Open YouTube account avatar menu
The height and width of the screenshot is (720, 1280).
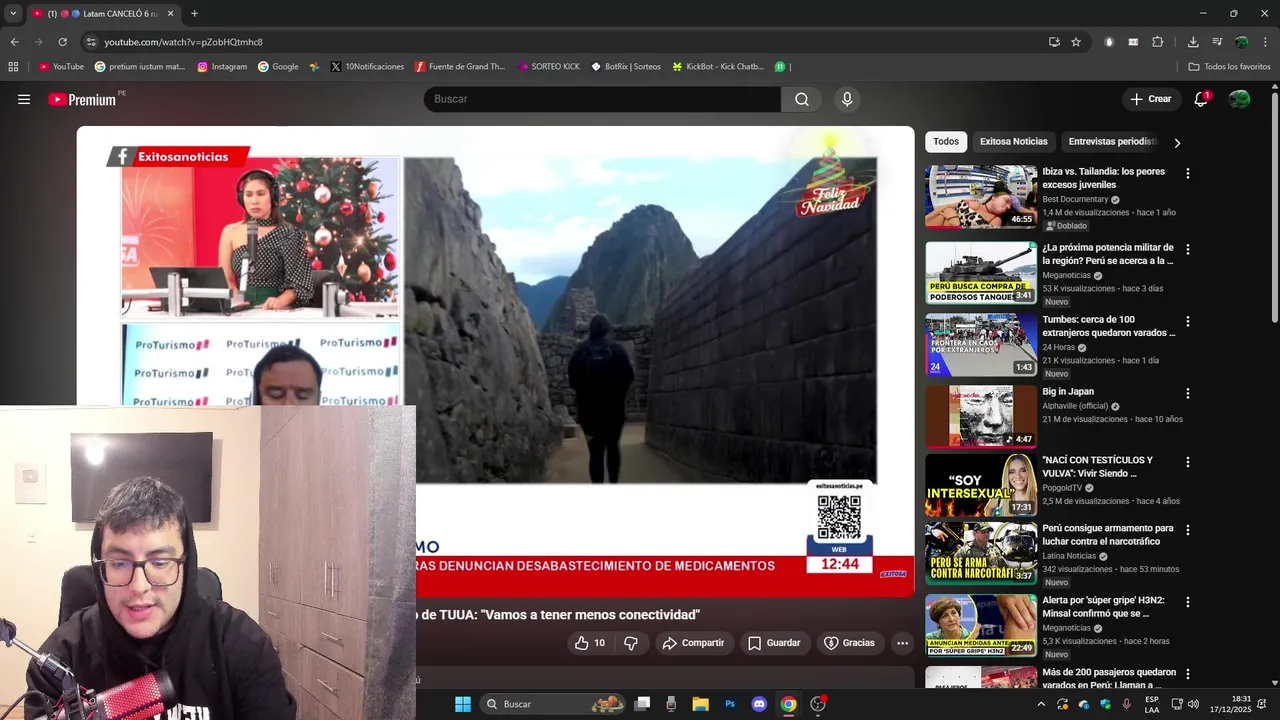[1239, 99]
